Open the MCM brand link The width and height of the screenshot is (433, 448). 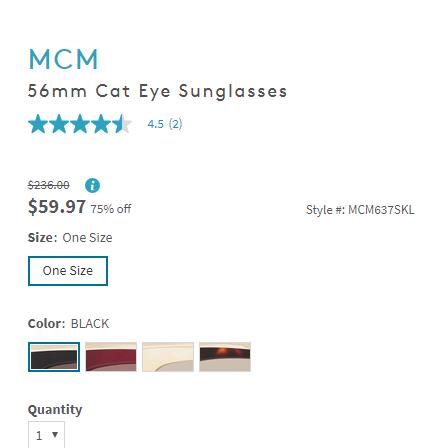[x=63, y=59]
